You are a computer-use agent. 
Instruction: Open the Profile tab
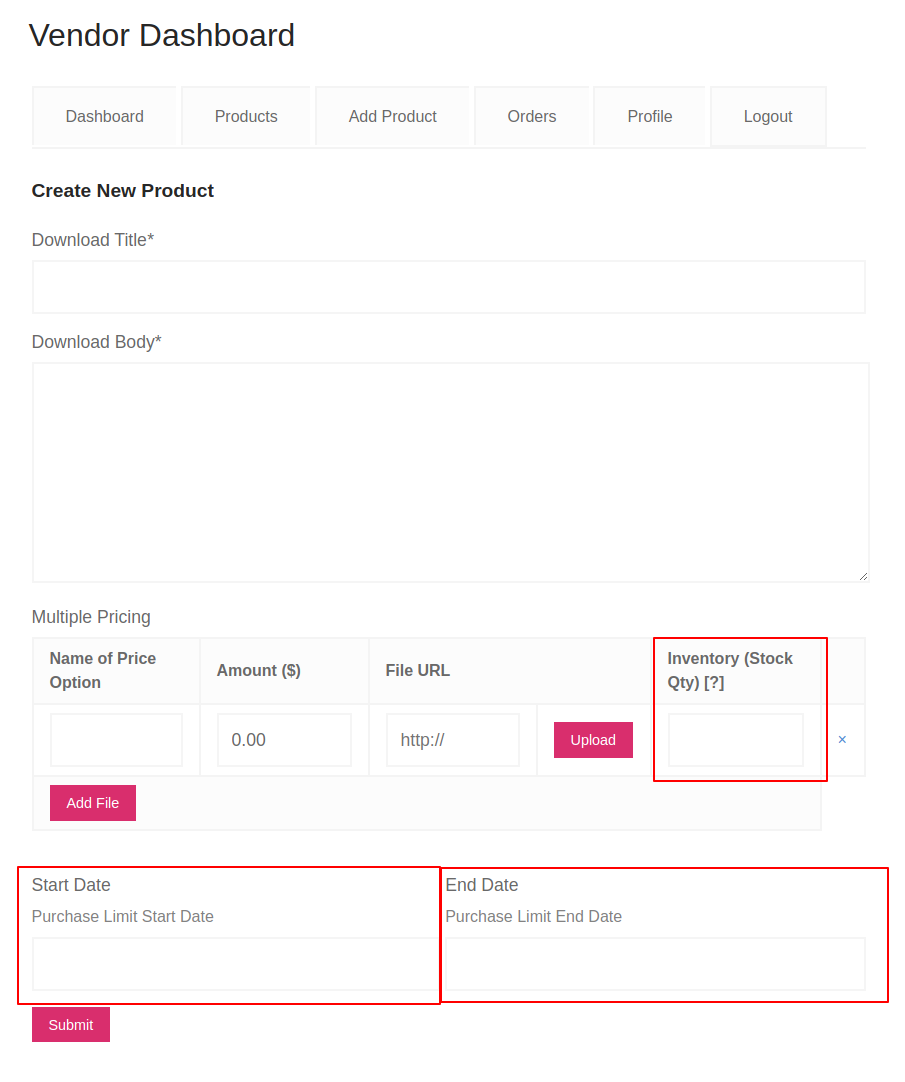coord(649,116)
